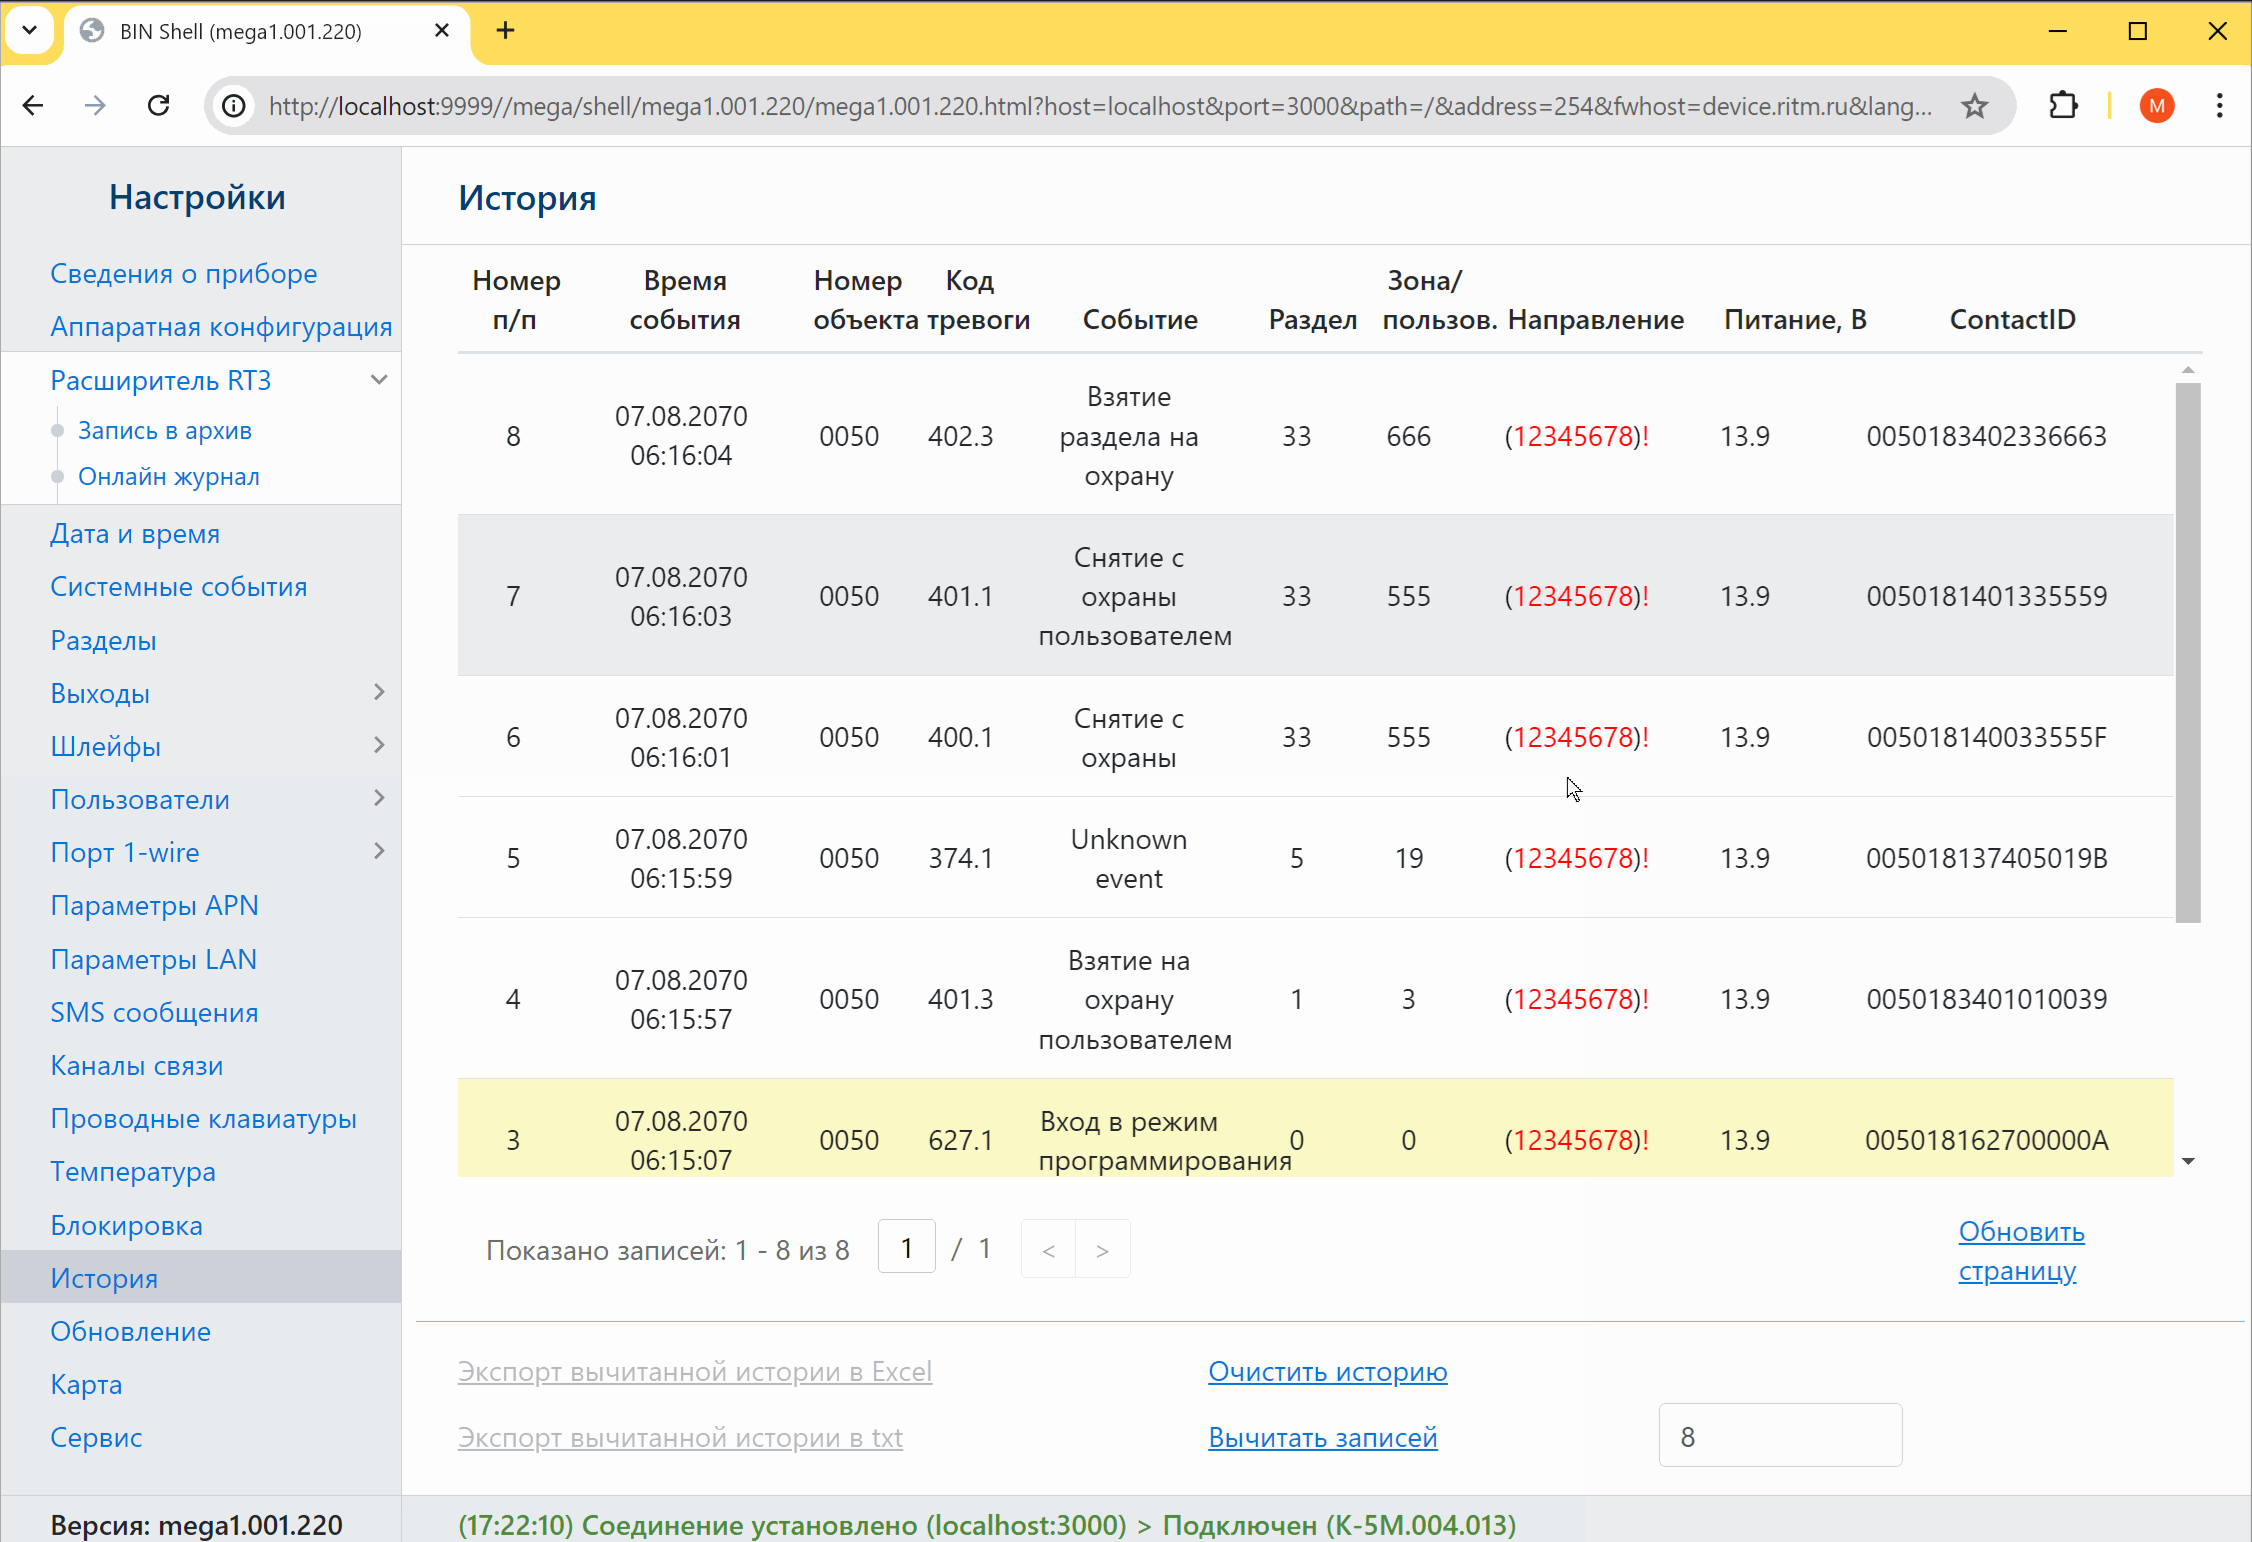2252x1542 pixels.
Task: Select Порт 1-wire in the sidebar
Action: [125, 853]
